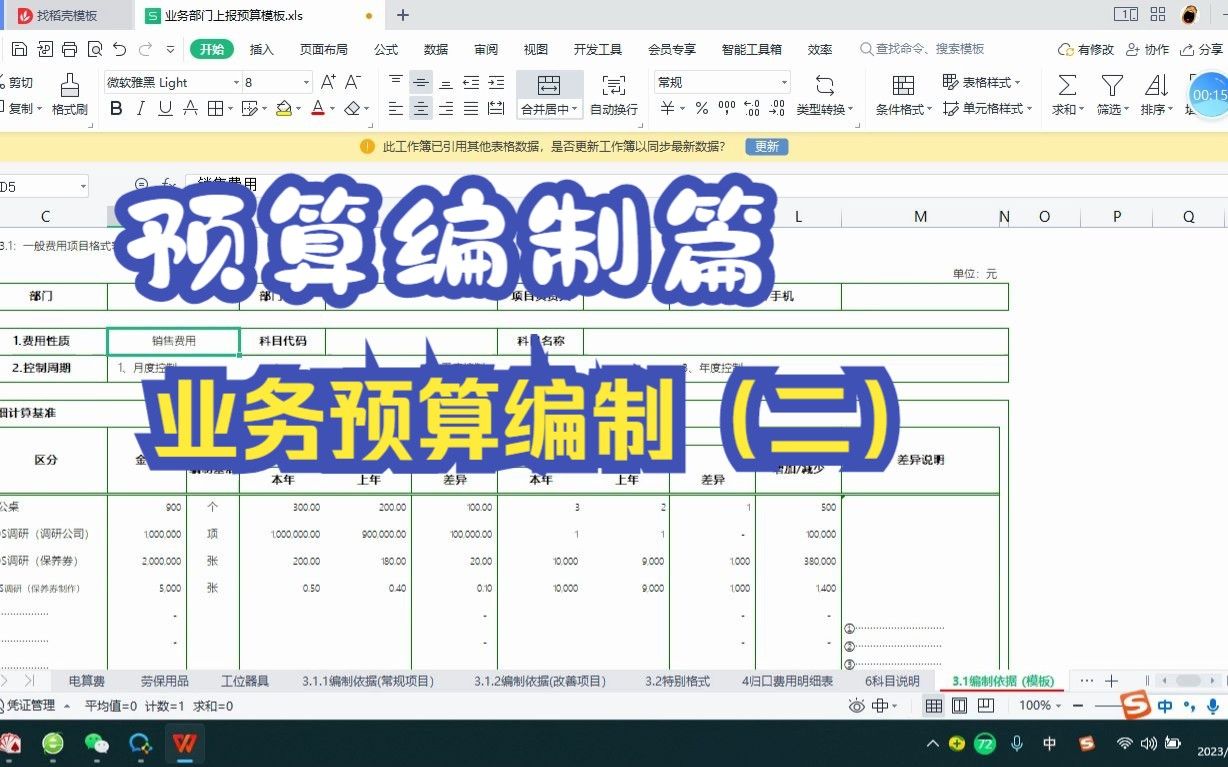Click the red font color icon

[x=317, y=109]
